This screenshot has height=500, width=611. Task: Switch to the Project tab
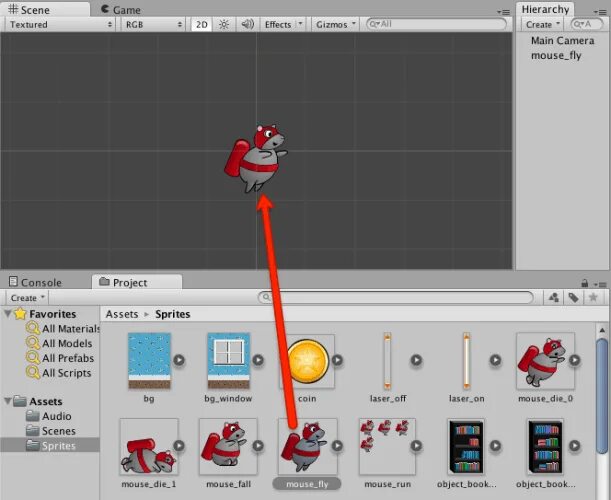[136, 282]
